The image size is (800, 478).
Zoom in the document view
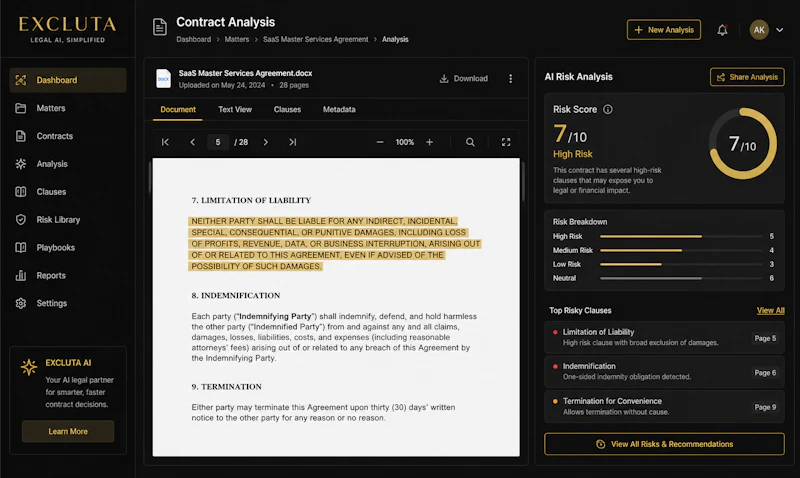pos(430,142)
